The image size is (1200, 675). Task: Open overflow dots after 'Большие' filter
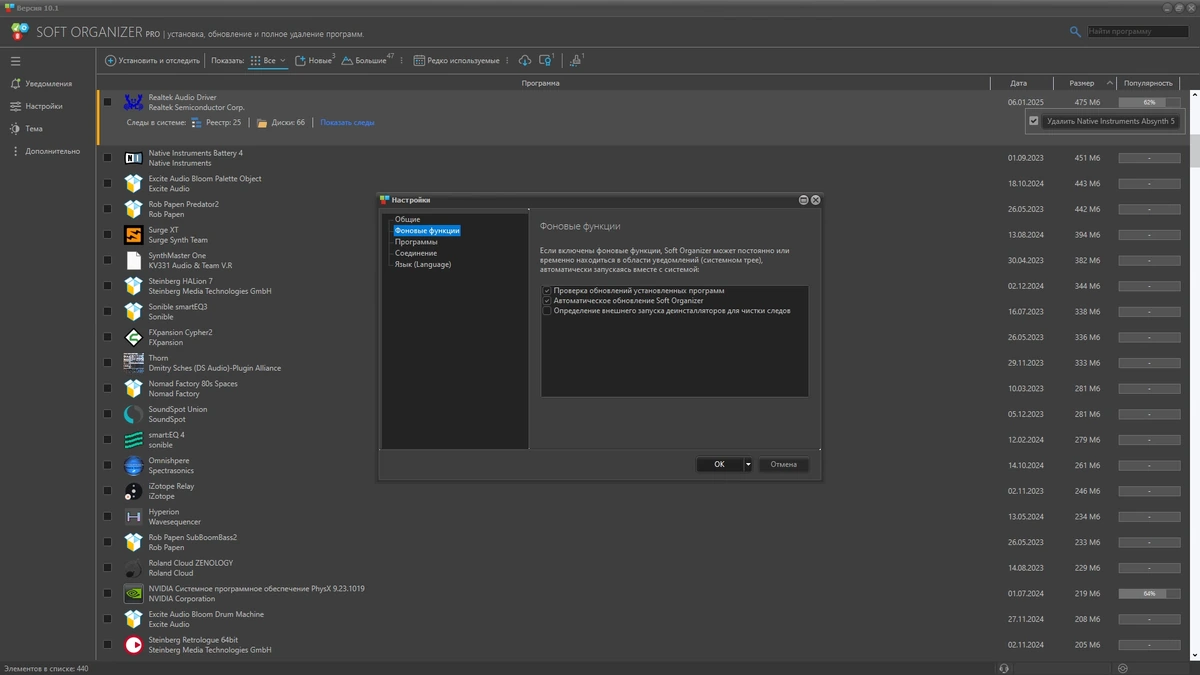click(404, 61)
